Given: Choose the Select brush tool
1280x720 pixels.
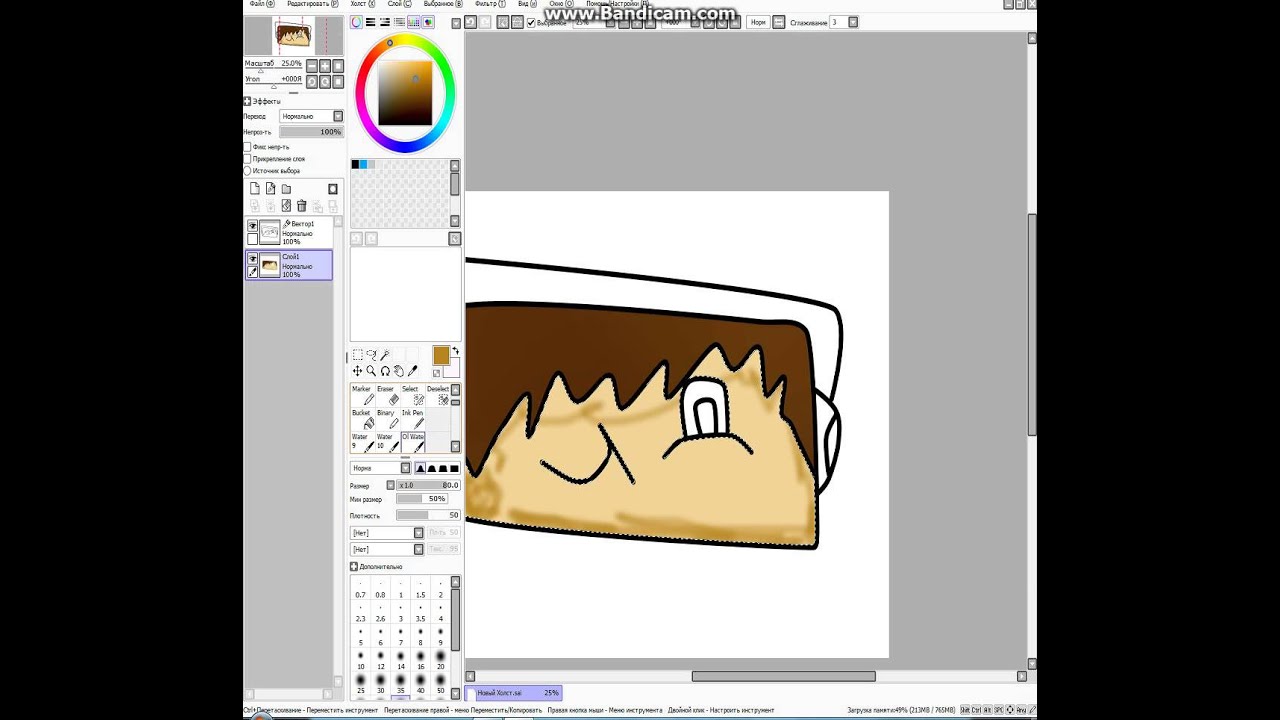Looking at the screenshot, I should 411,395.
